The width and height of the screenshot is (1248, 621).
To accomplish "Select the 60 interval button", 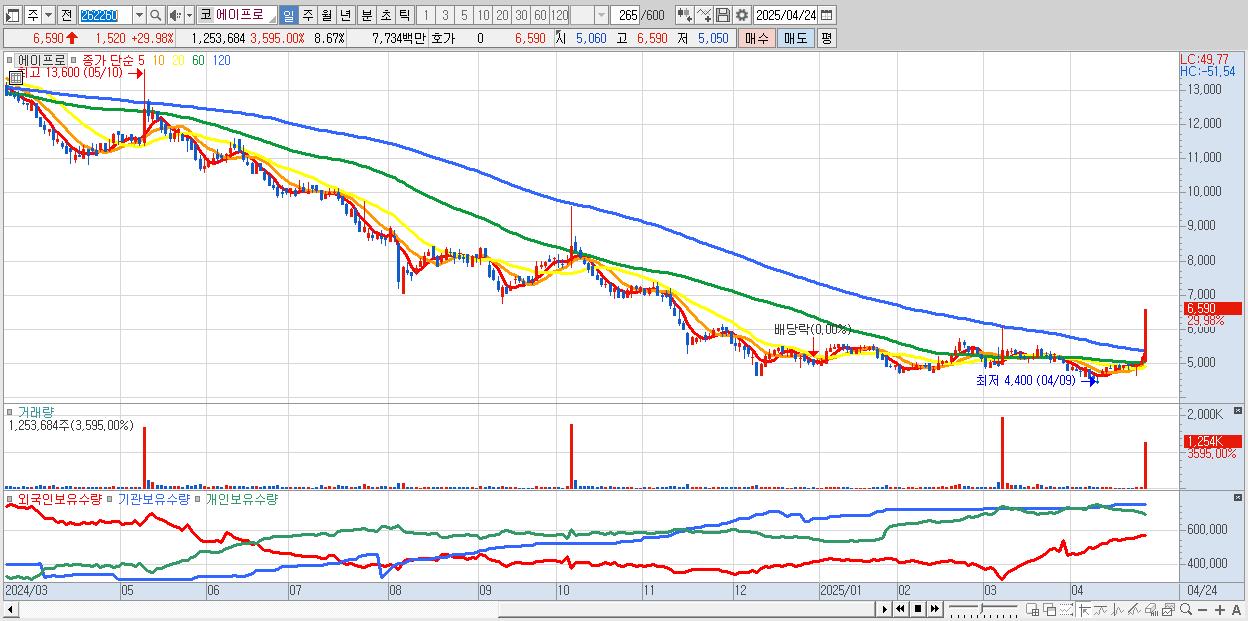I will coord(540,15).
